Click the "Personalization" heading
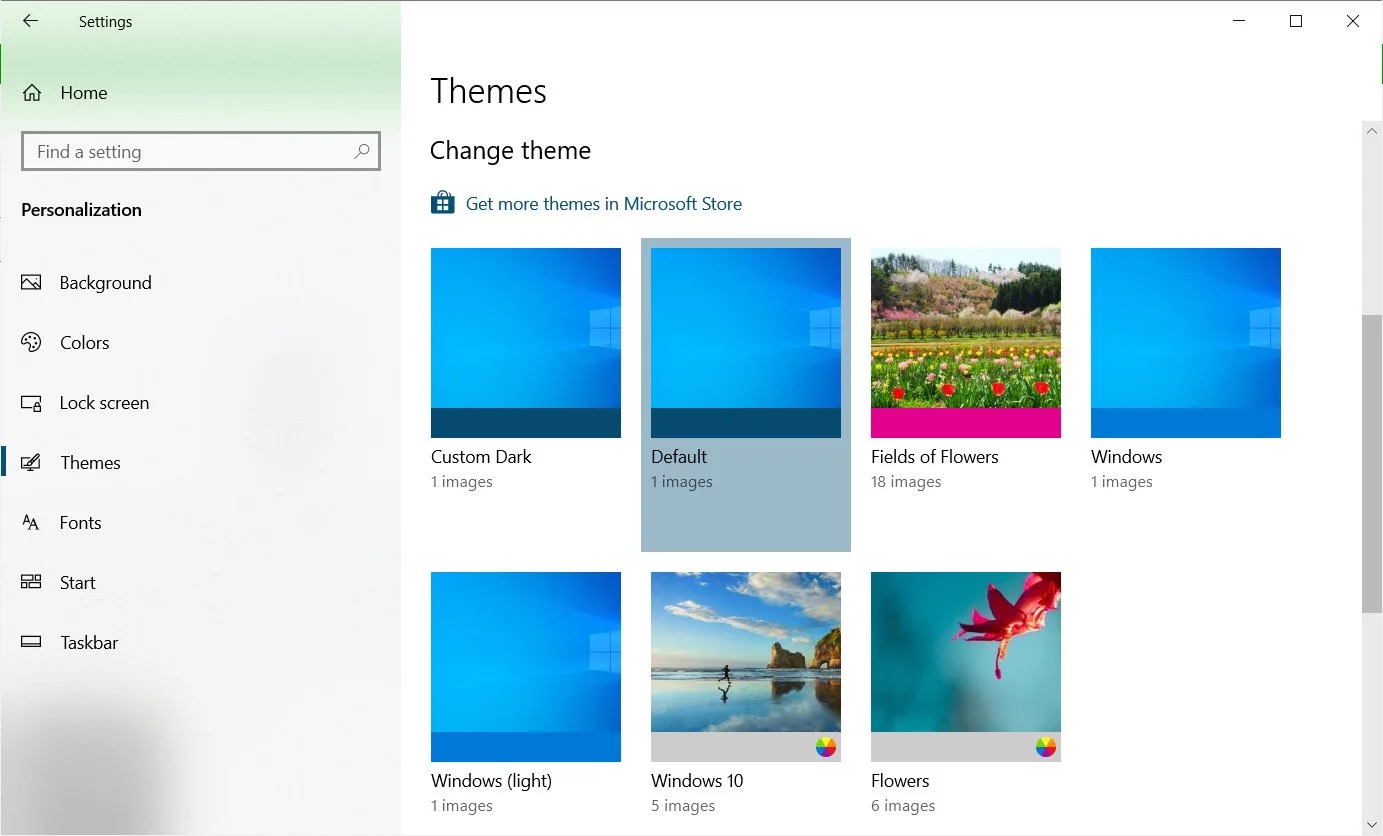Screen dimensions: 1383x836 81,210
